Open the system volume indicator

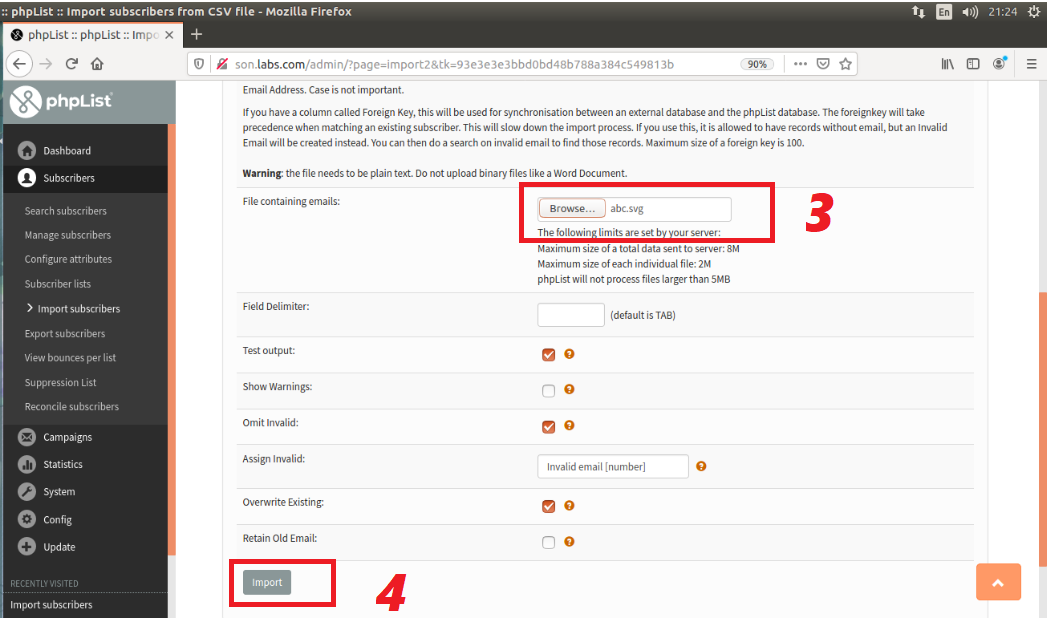[970, 12]
